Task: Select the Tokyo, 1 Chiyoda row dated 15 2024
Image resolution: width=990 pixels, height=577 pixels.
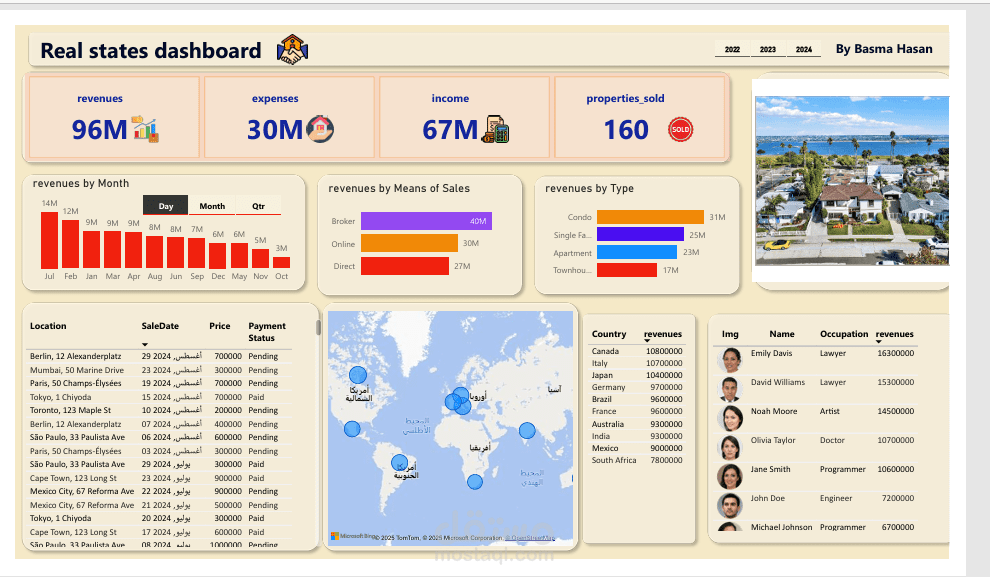Action: tap(159, 397)
